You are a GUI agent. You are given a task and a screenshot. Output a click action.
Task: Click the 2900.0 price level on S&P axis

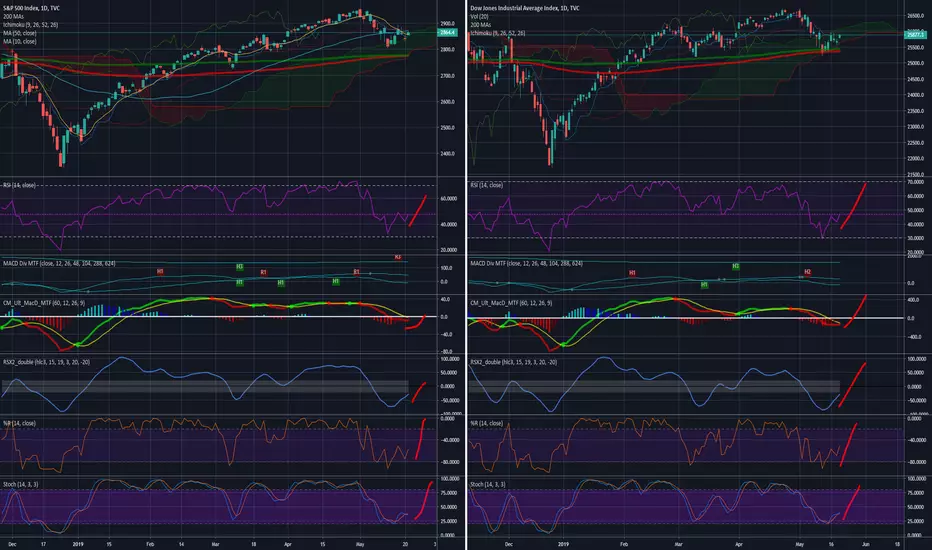coord(447,24)
